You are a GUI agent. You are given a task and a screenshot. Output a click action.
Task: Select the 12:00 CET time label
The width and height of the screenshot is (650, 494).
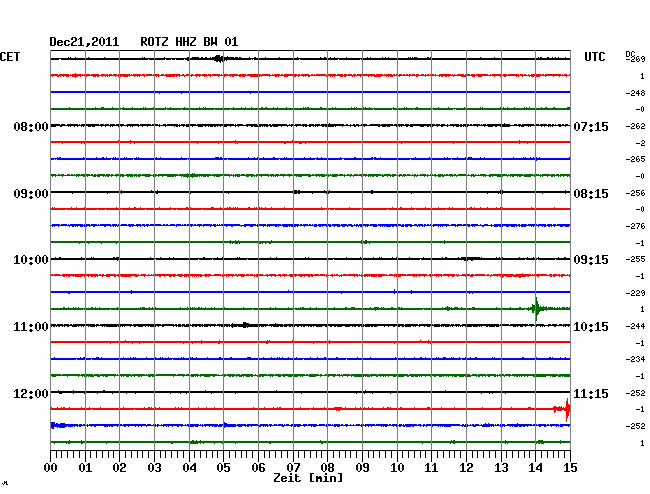click(x=31, y=393)
